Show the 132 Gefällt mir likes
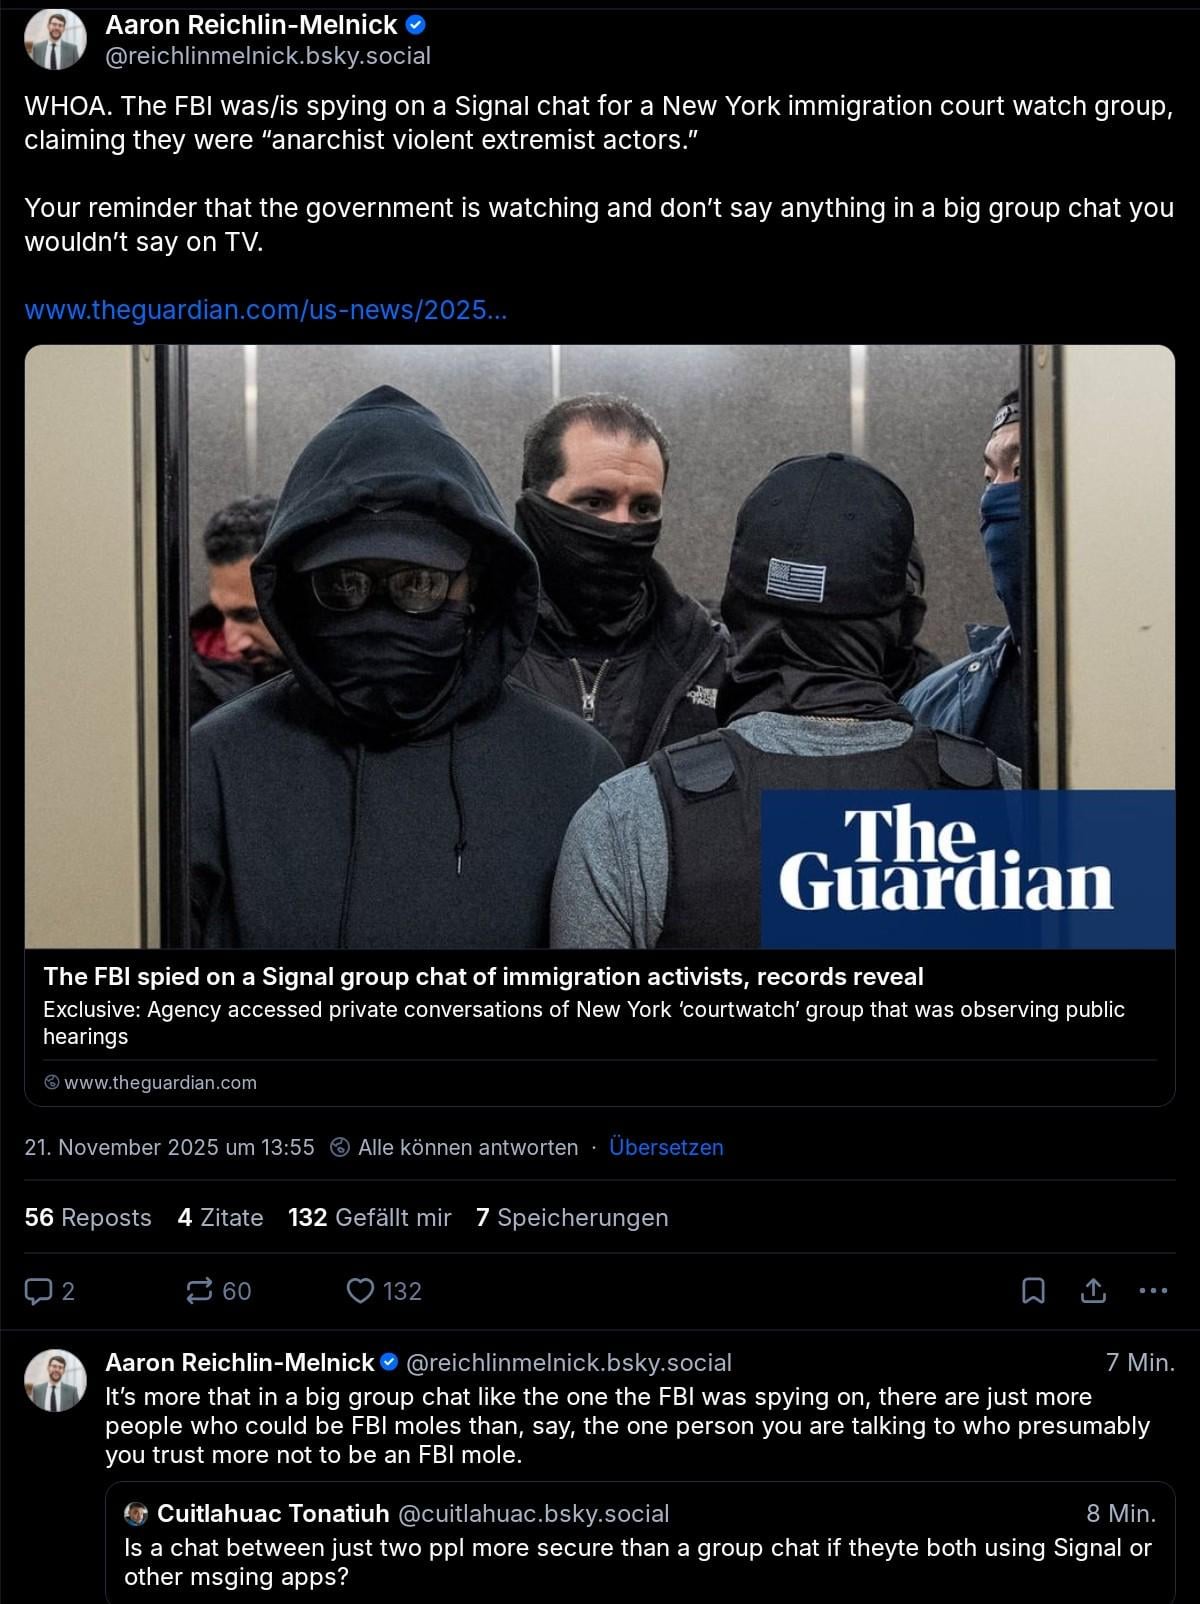Image resolution: width=1200 pixels, height=1604 pixels. (x=370, y=1217)
